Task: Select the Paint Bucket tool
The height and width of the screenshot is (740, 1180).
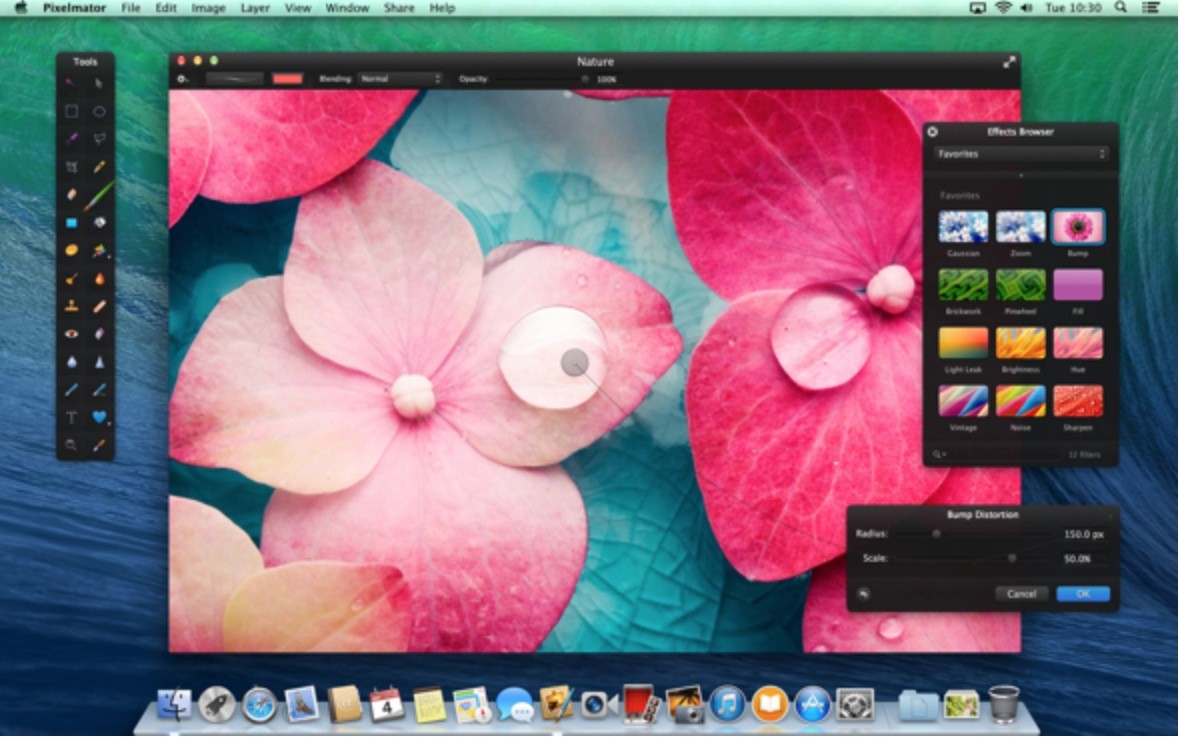Action: [99, 223]
